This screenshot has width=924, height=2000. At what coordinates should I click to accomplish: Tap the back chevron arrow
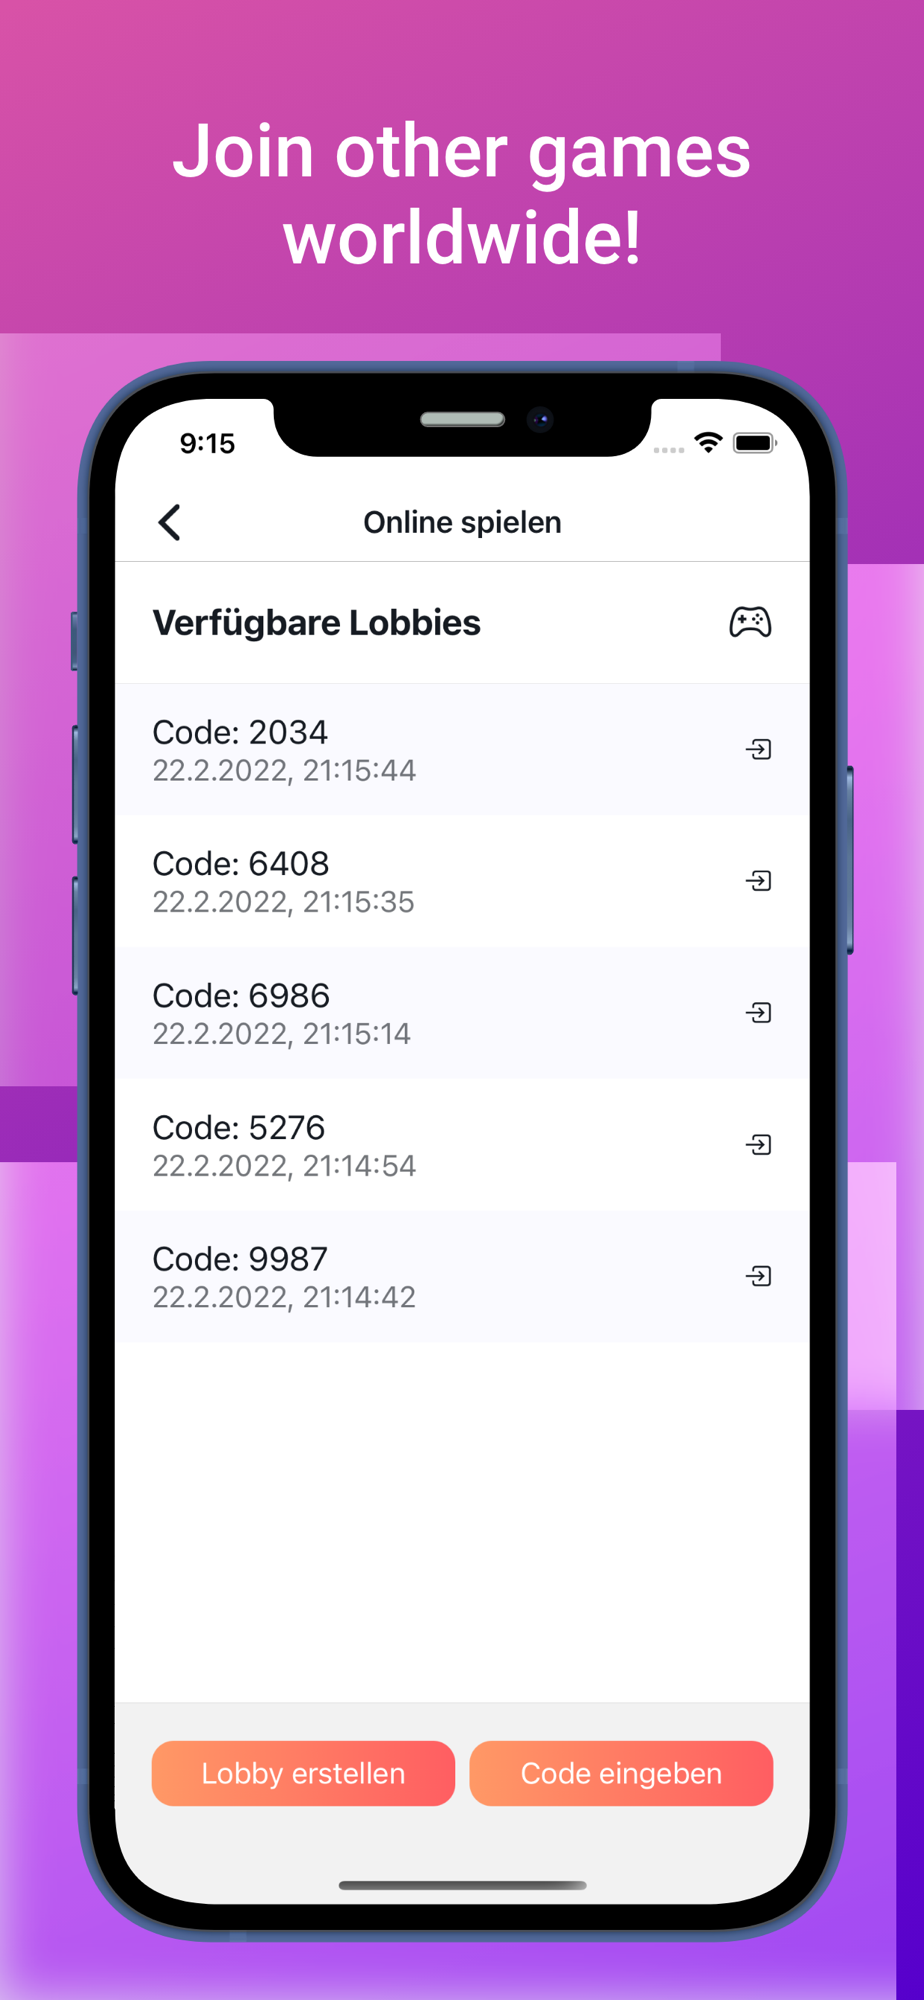tap(170, 522)
